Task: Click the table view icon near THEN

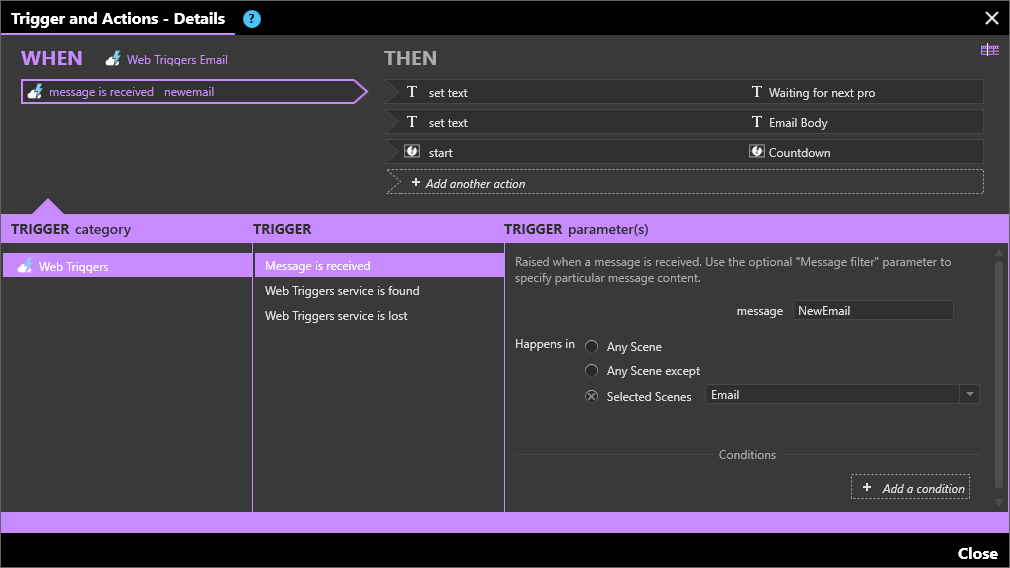Action: tap(989, 50)
